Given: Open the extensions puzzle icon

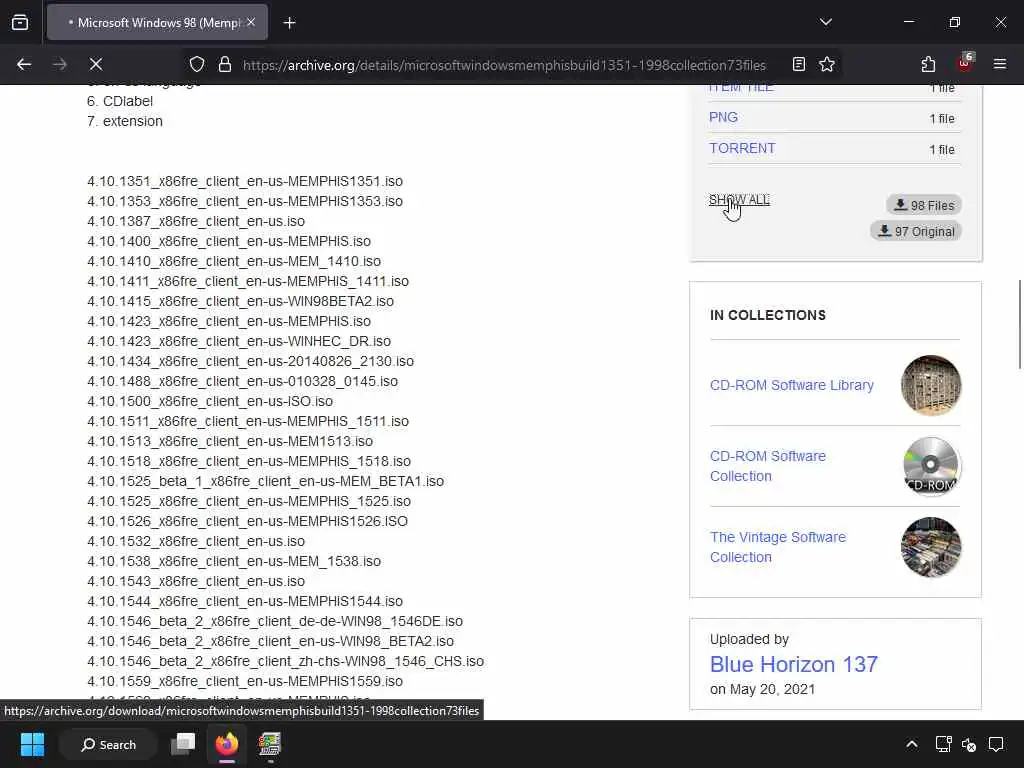Looking at the screenshot, I should (928, 64).
